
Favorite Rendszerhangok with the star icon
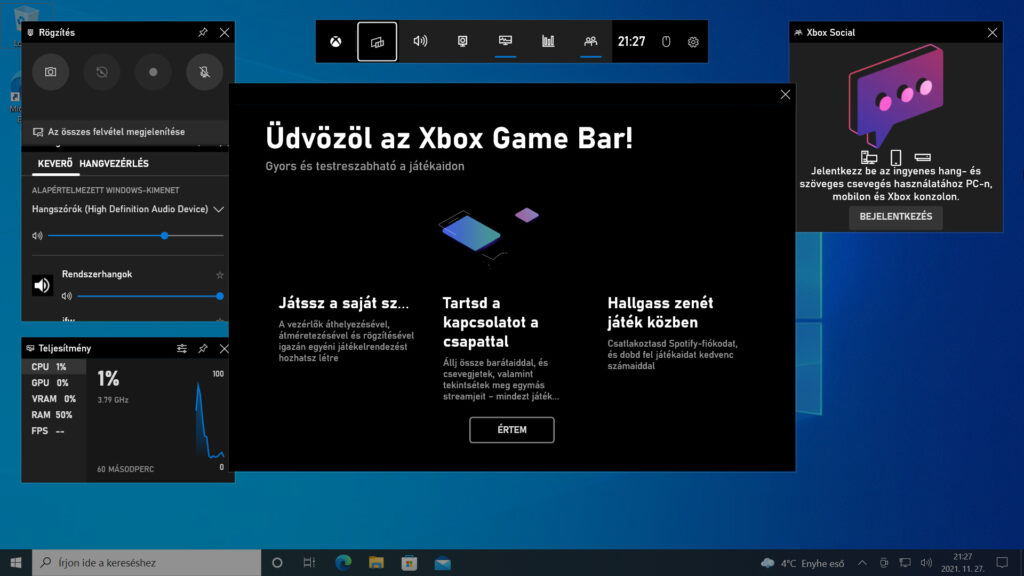pos(219,275)
